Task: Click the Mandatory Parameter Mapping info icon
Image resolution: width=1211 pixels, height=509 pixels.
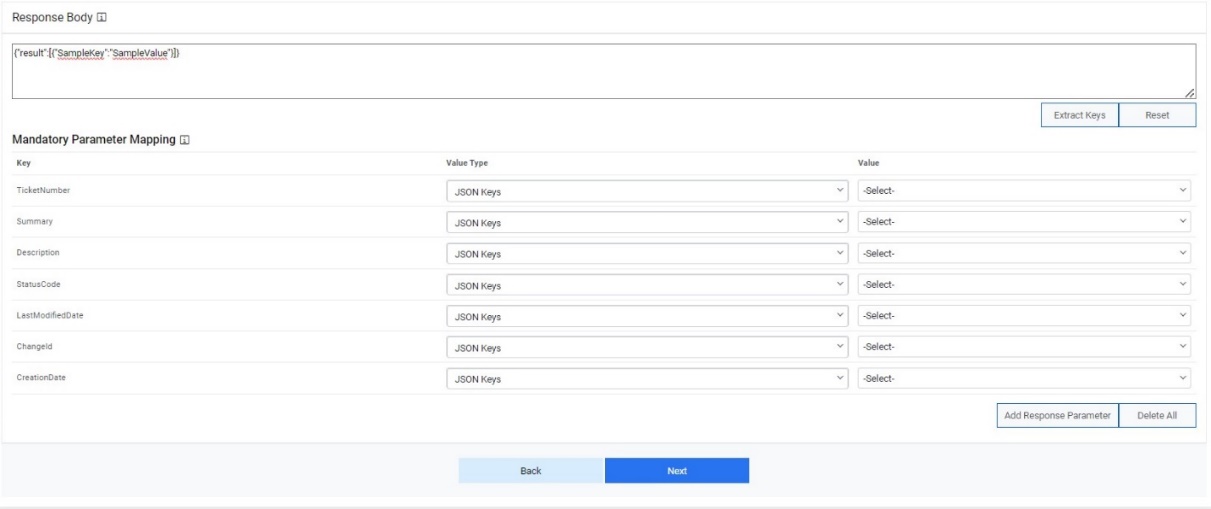Action: click(183, 139)
